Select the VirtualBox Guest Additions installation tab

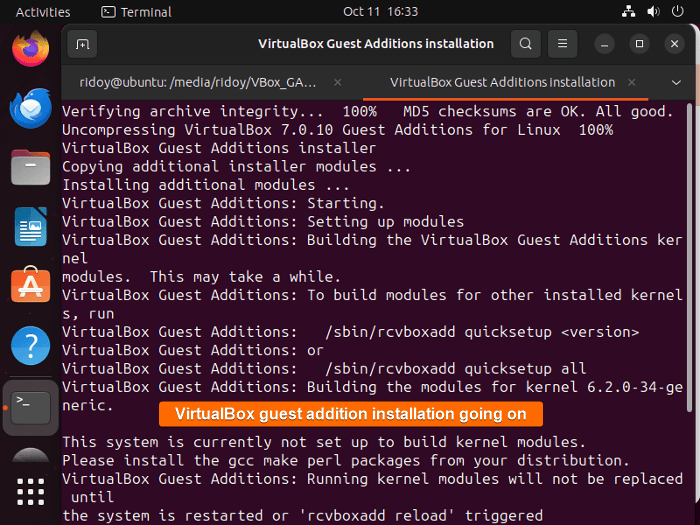(x=505, y=82)
